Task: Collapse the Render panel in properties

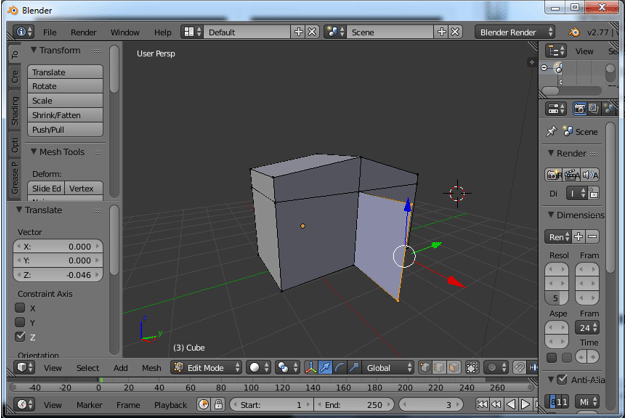Action: pyautogui.click(x=551, y=153)
